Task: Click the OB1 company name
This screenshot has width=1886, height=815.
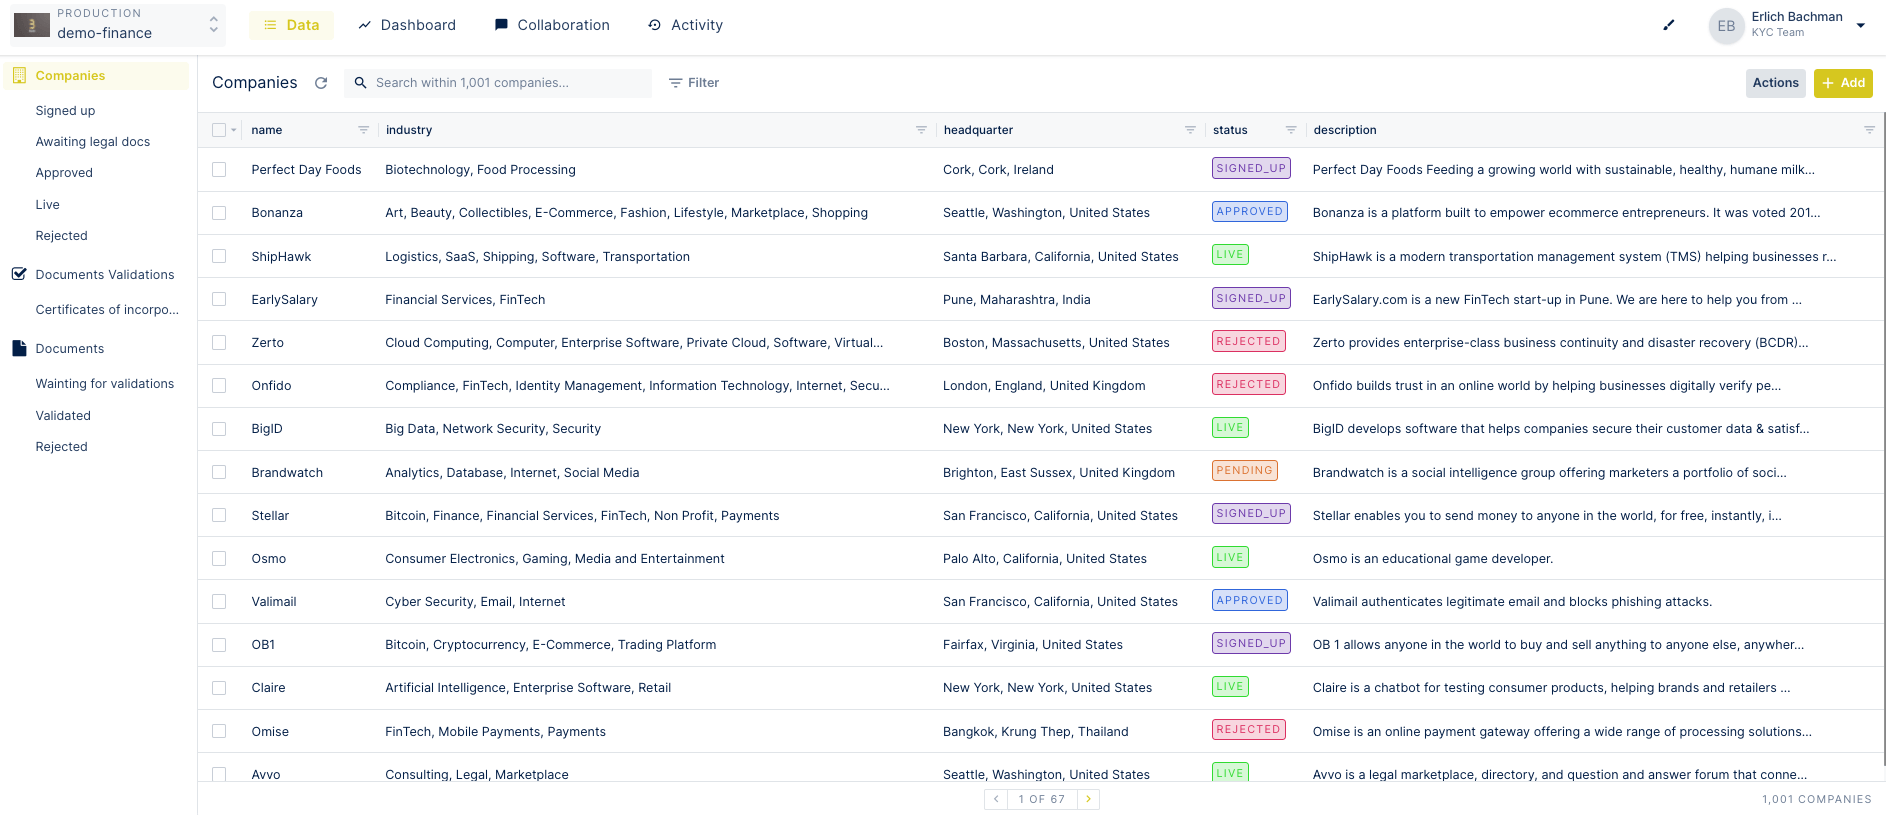Action: pyautogui.click(x=263, y=645)
